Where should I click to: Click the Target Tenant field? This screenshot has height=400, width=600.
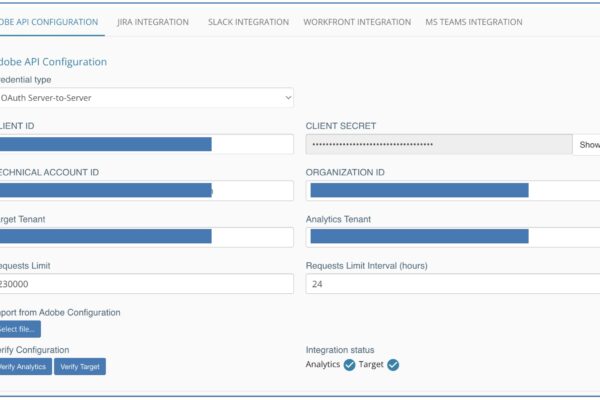147,237
